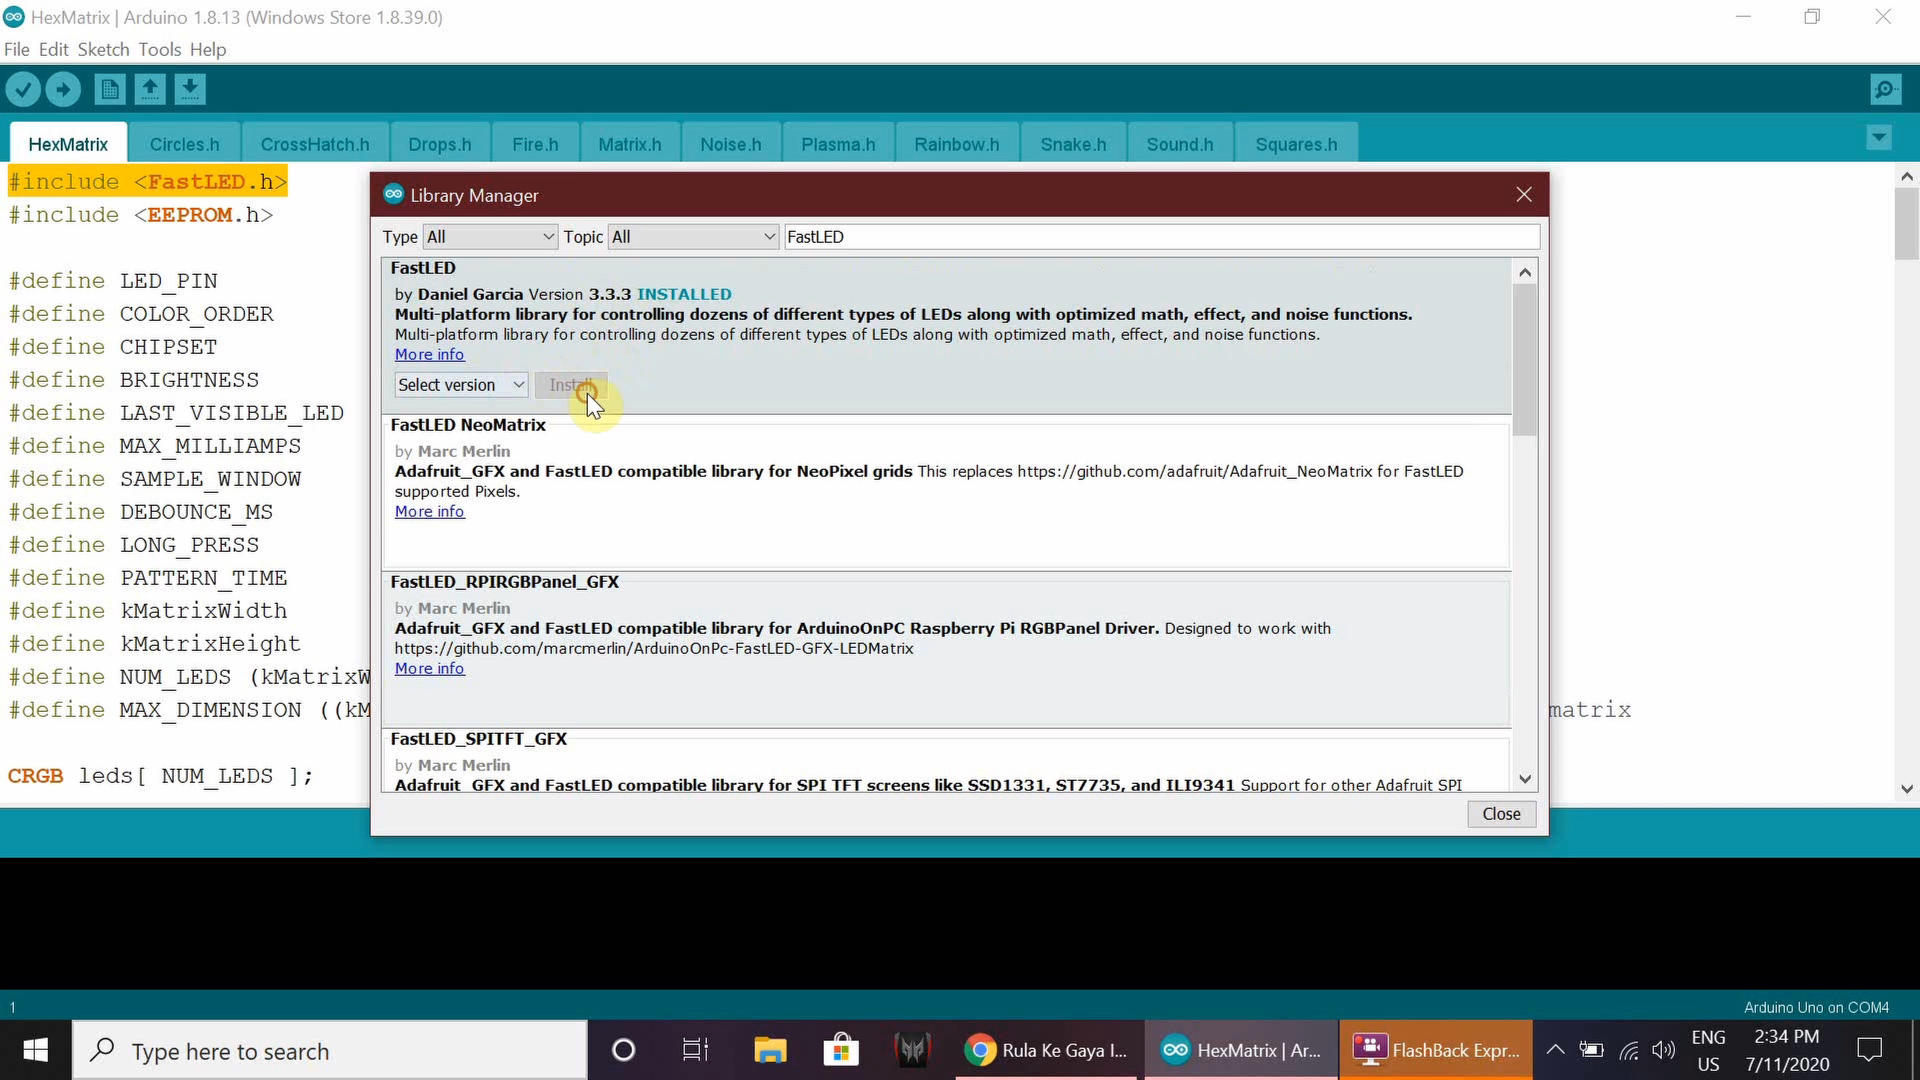Viewport: 1920px width, 1080px height.
Task: Open Task View taskbar icon
Action: click(x=695, y=1050)
